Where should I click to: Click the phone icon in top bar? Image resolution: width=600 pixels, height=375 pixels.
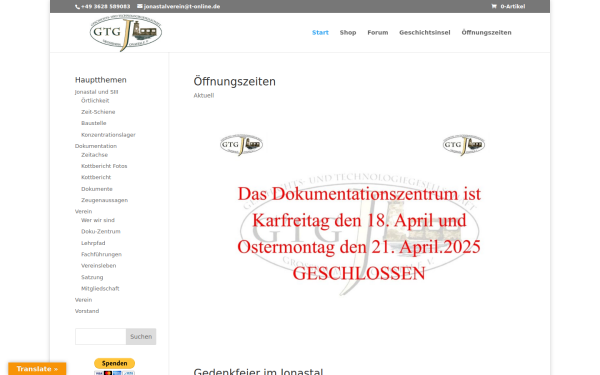point(77,7)
